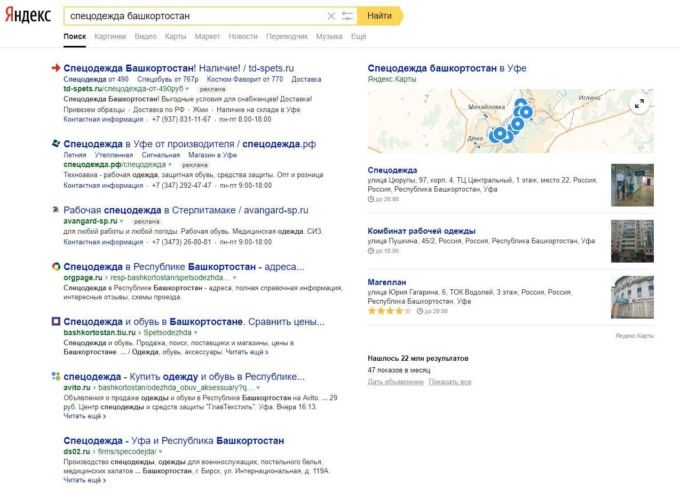Screen dimensions: 680x492
Task: Click the спецодежда.рф favicon
Action: pos(56,143)
